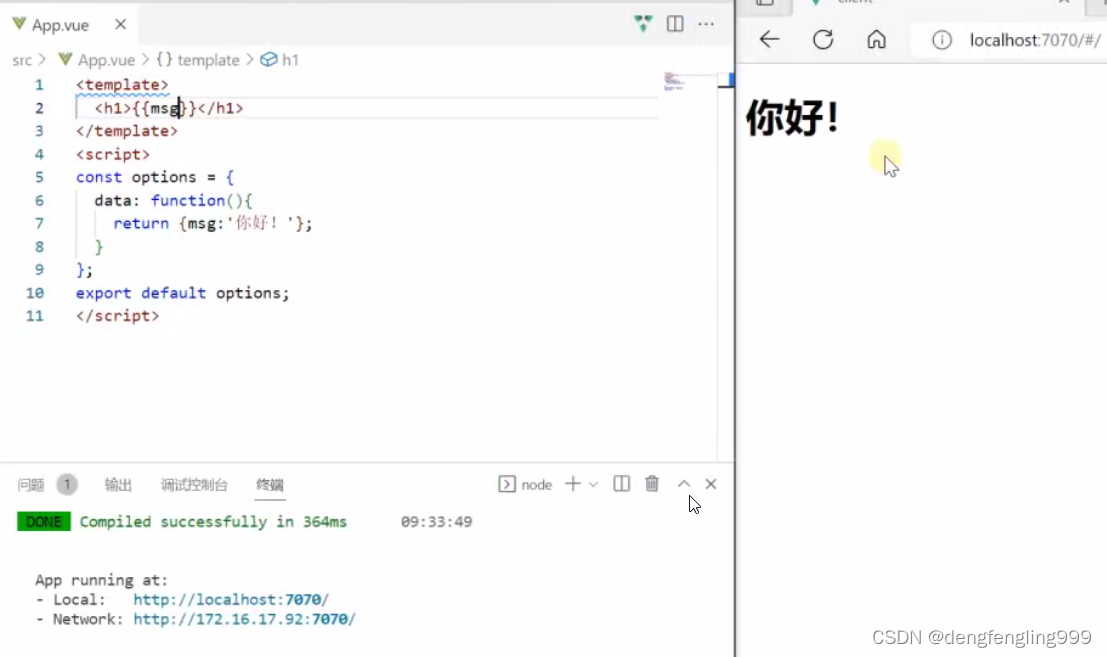Click the node terminal shell label

[x=536, y=485]
